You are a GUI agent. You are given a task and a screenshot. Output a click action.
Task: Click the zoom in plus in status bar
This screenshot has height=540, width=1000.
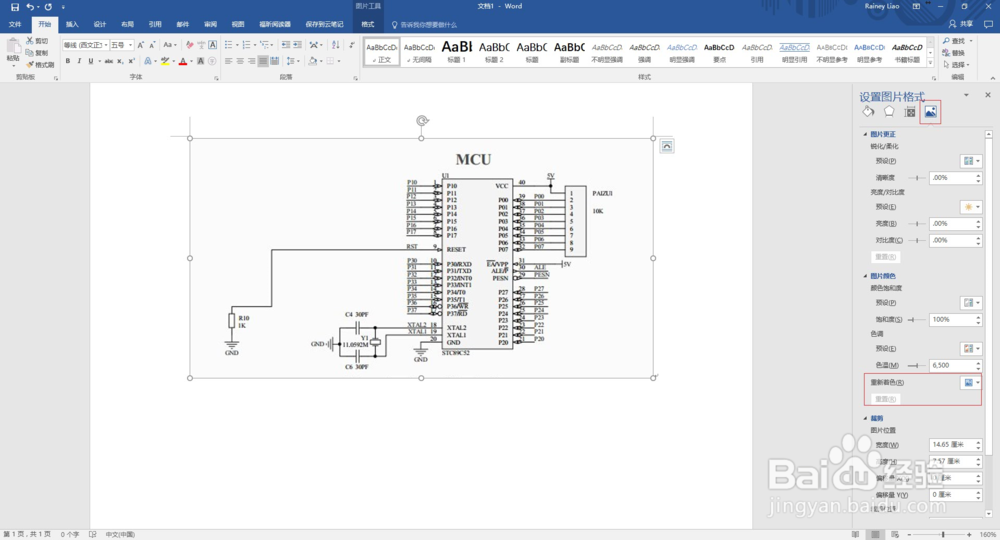(x=969, y=534)
